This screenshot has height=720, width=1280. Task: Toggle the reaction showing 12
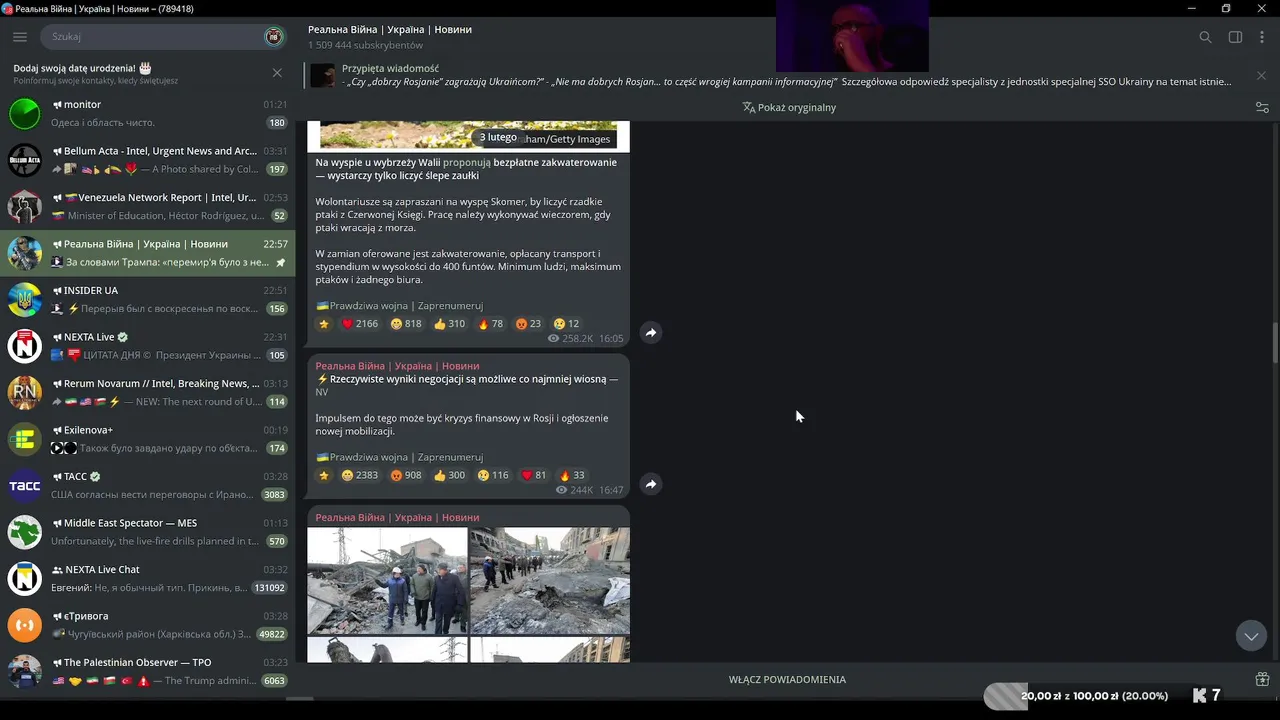click(x=566, y=324)
